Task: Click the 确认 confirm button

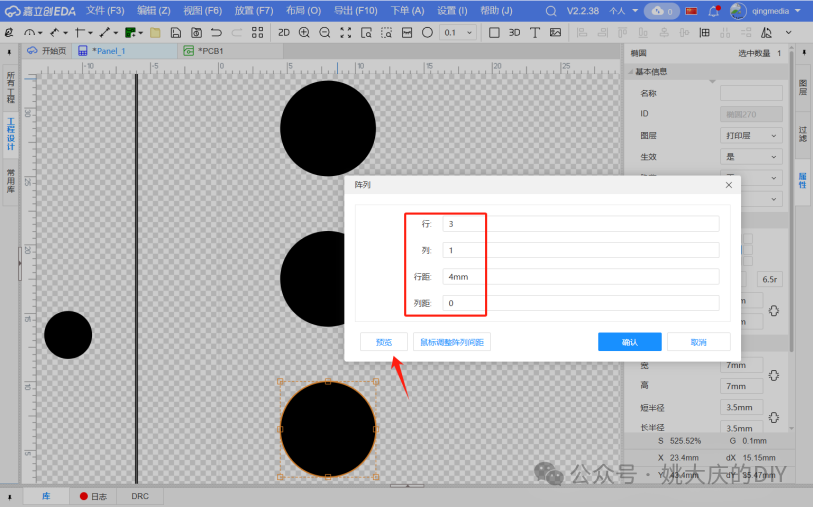Action: click(629, 342)
